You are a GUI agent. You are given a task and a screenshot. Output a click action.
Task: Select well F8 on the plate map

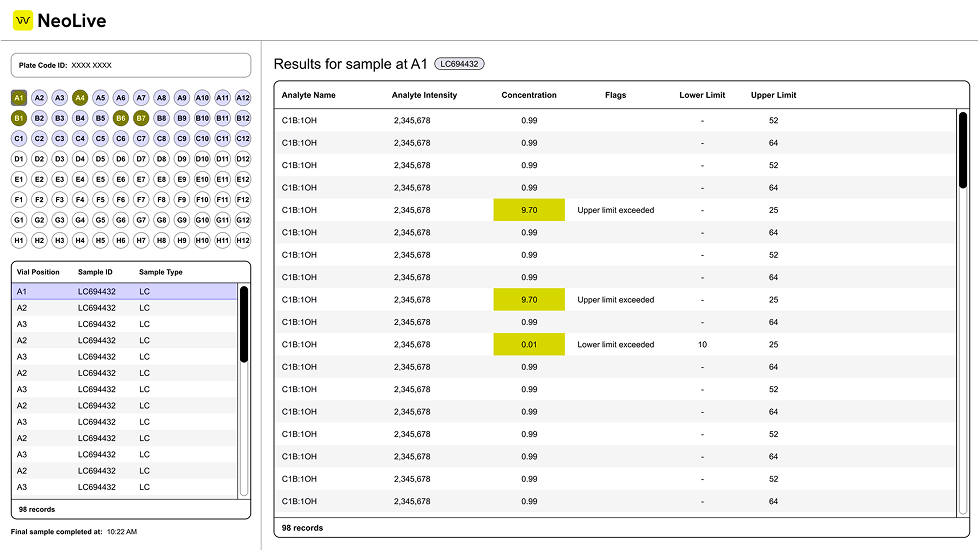click(x=161, y=200)
